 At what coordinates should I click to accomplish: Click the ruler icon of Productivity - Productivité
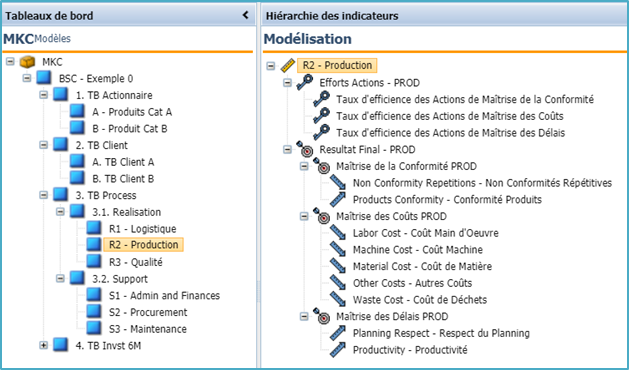(338, 349)
